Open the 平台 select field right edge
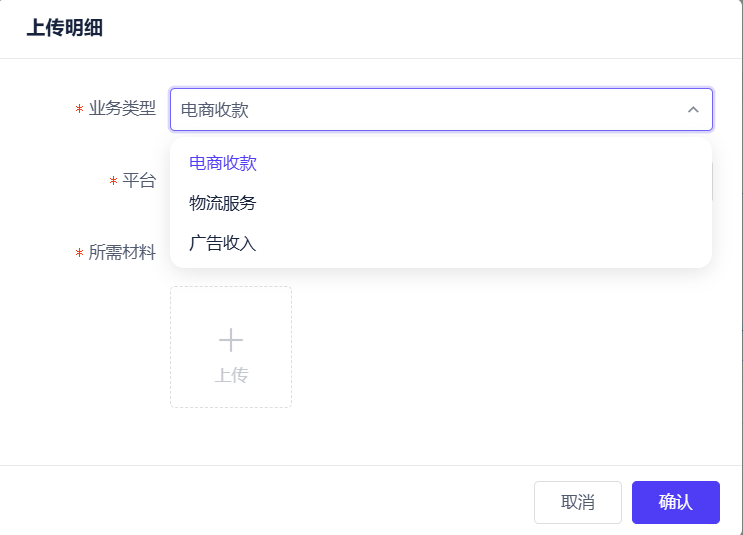This screenshot has width=743, height=535. tap(711, 181)
